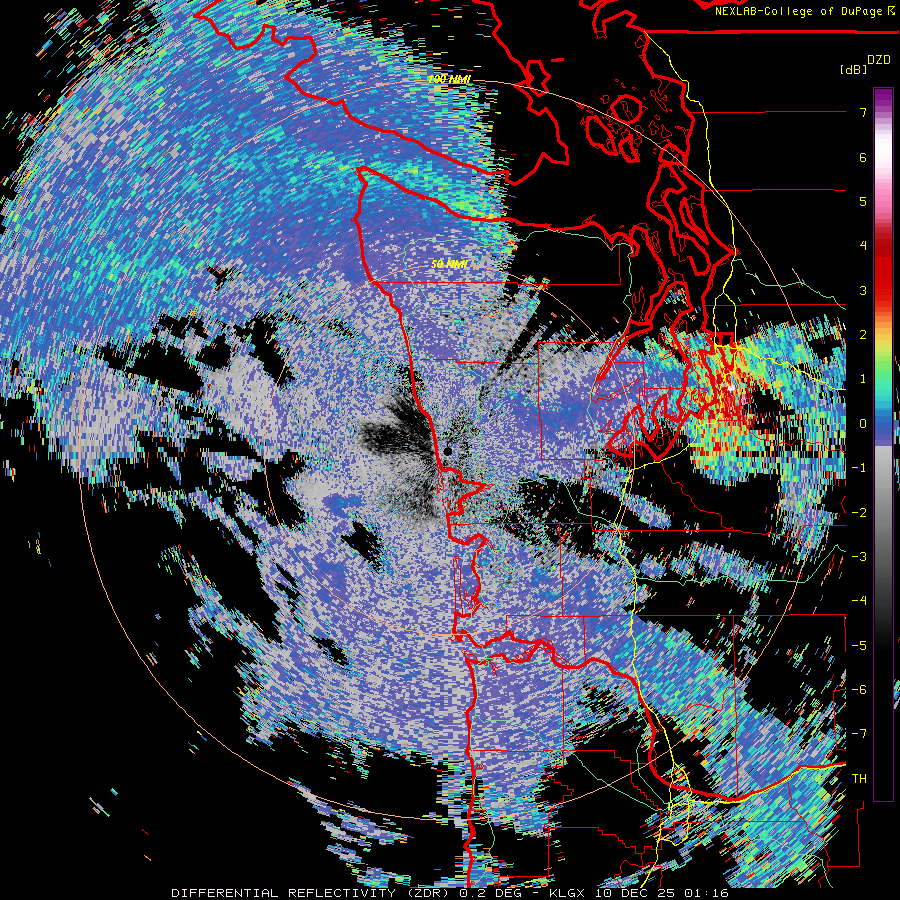Click the 01:16 timestamp
The image size is (900, 900).
[708, 893]
